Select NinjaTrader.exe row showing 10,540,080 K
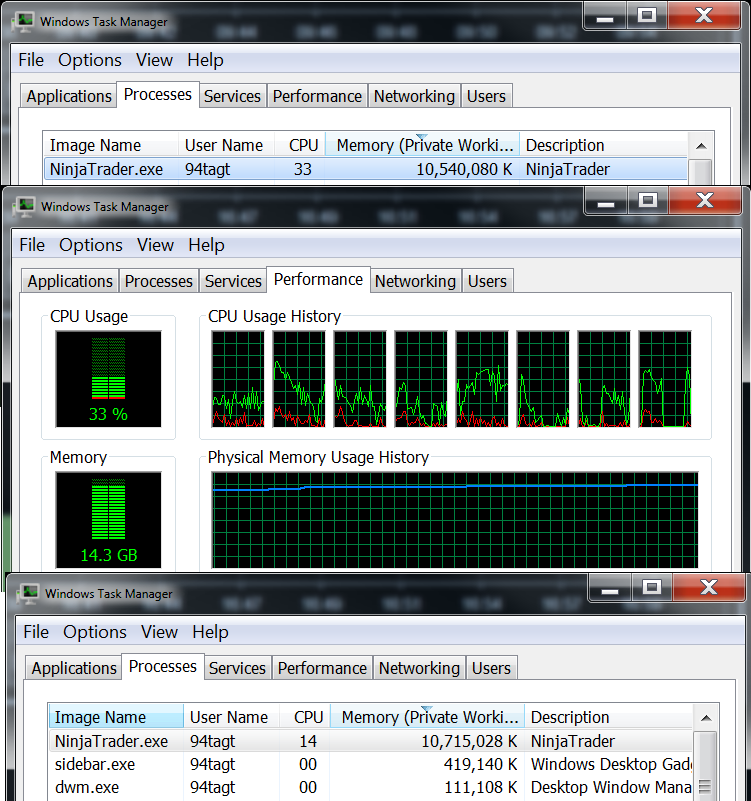Image resolution: width=751 pixels, height=801 pixels. pyautogui.click(x=366, y=169)
